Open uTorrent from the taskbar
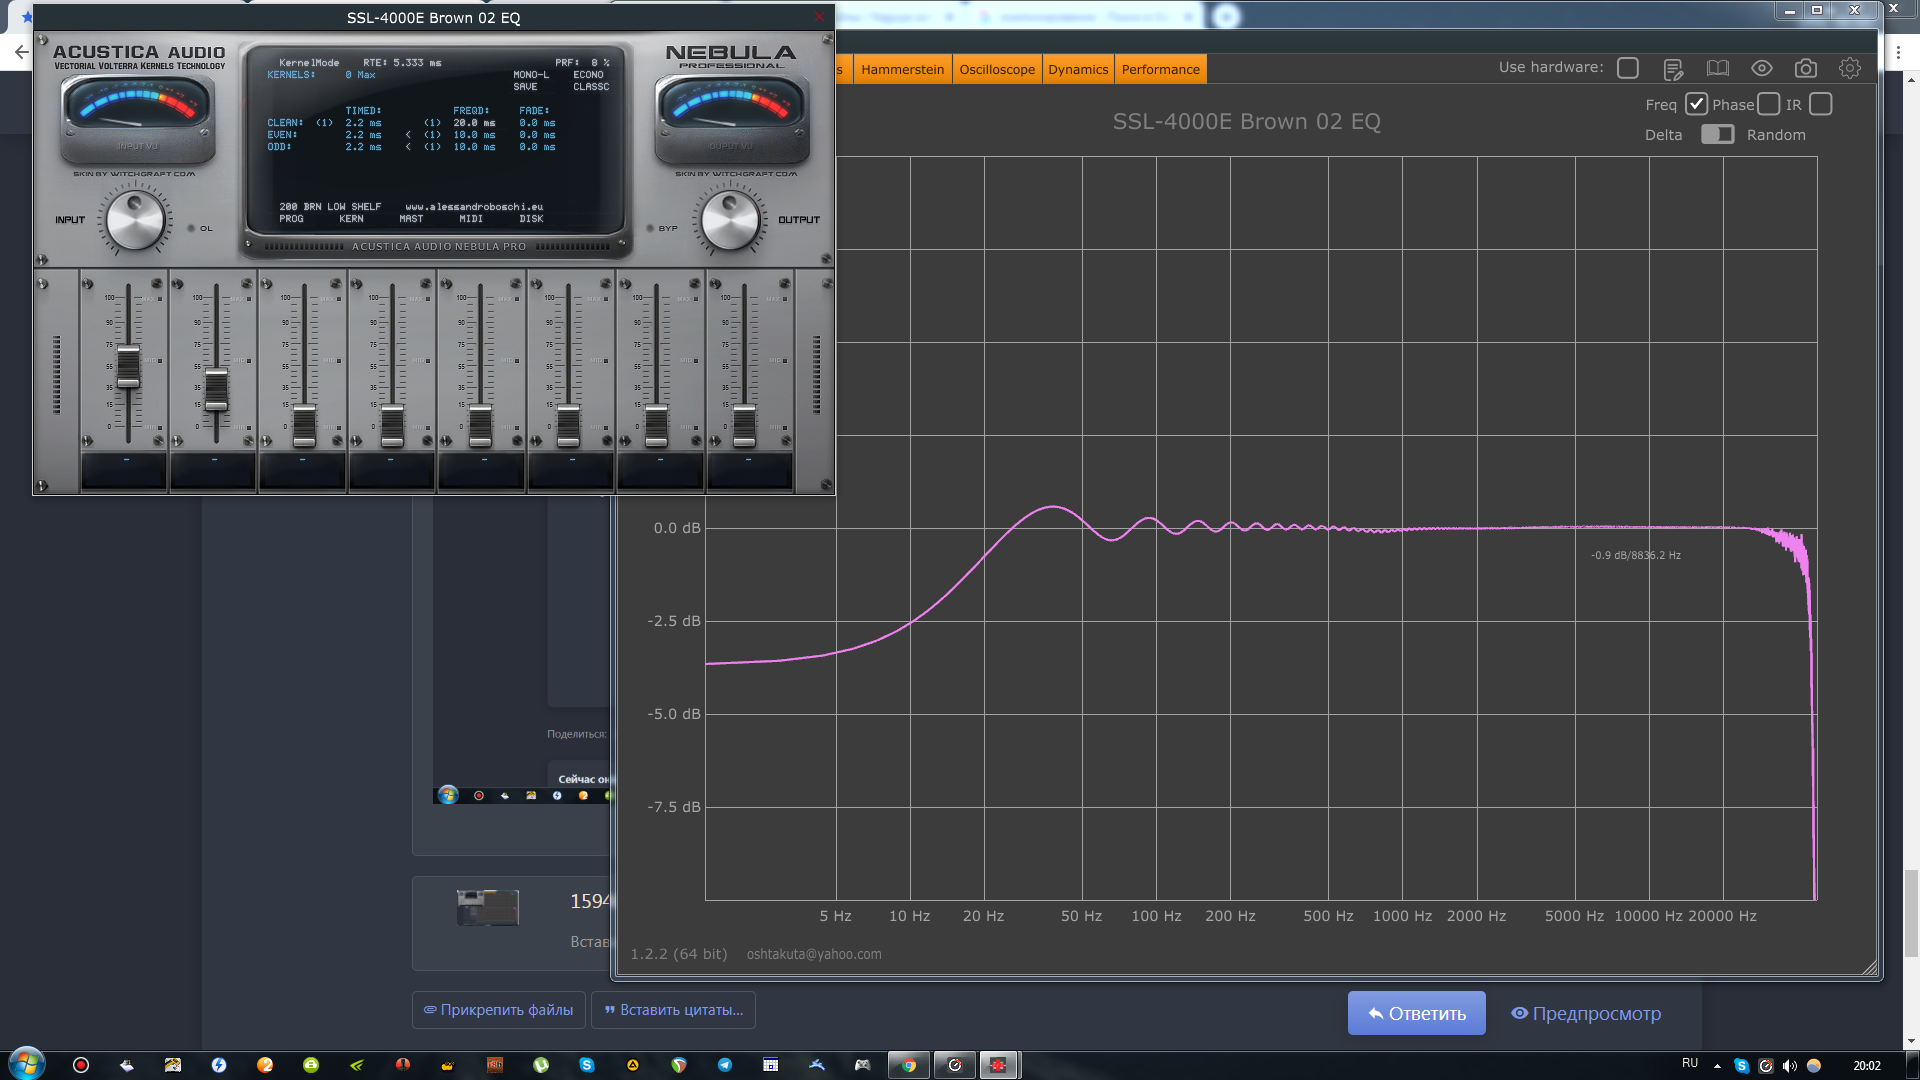The image size is (1920, 1080). coord(541,1065)
